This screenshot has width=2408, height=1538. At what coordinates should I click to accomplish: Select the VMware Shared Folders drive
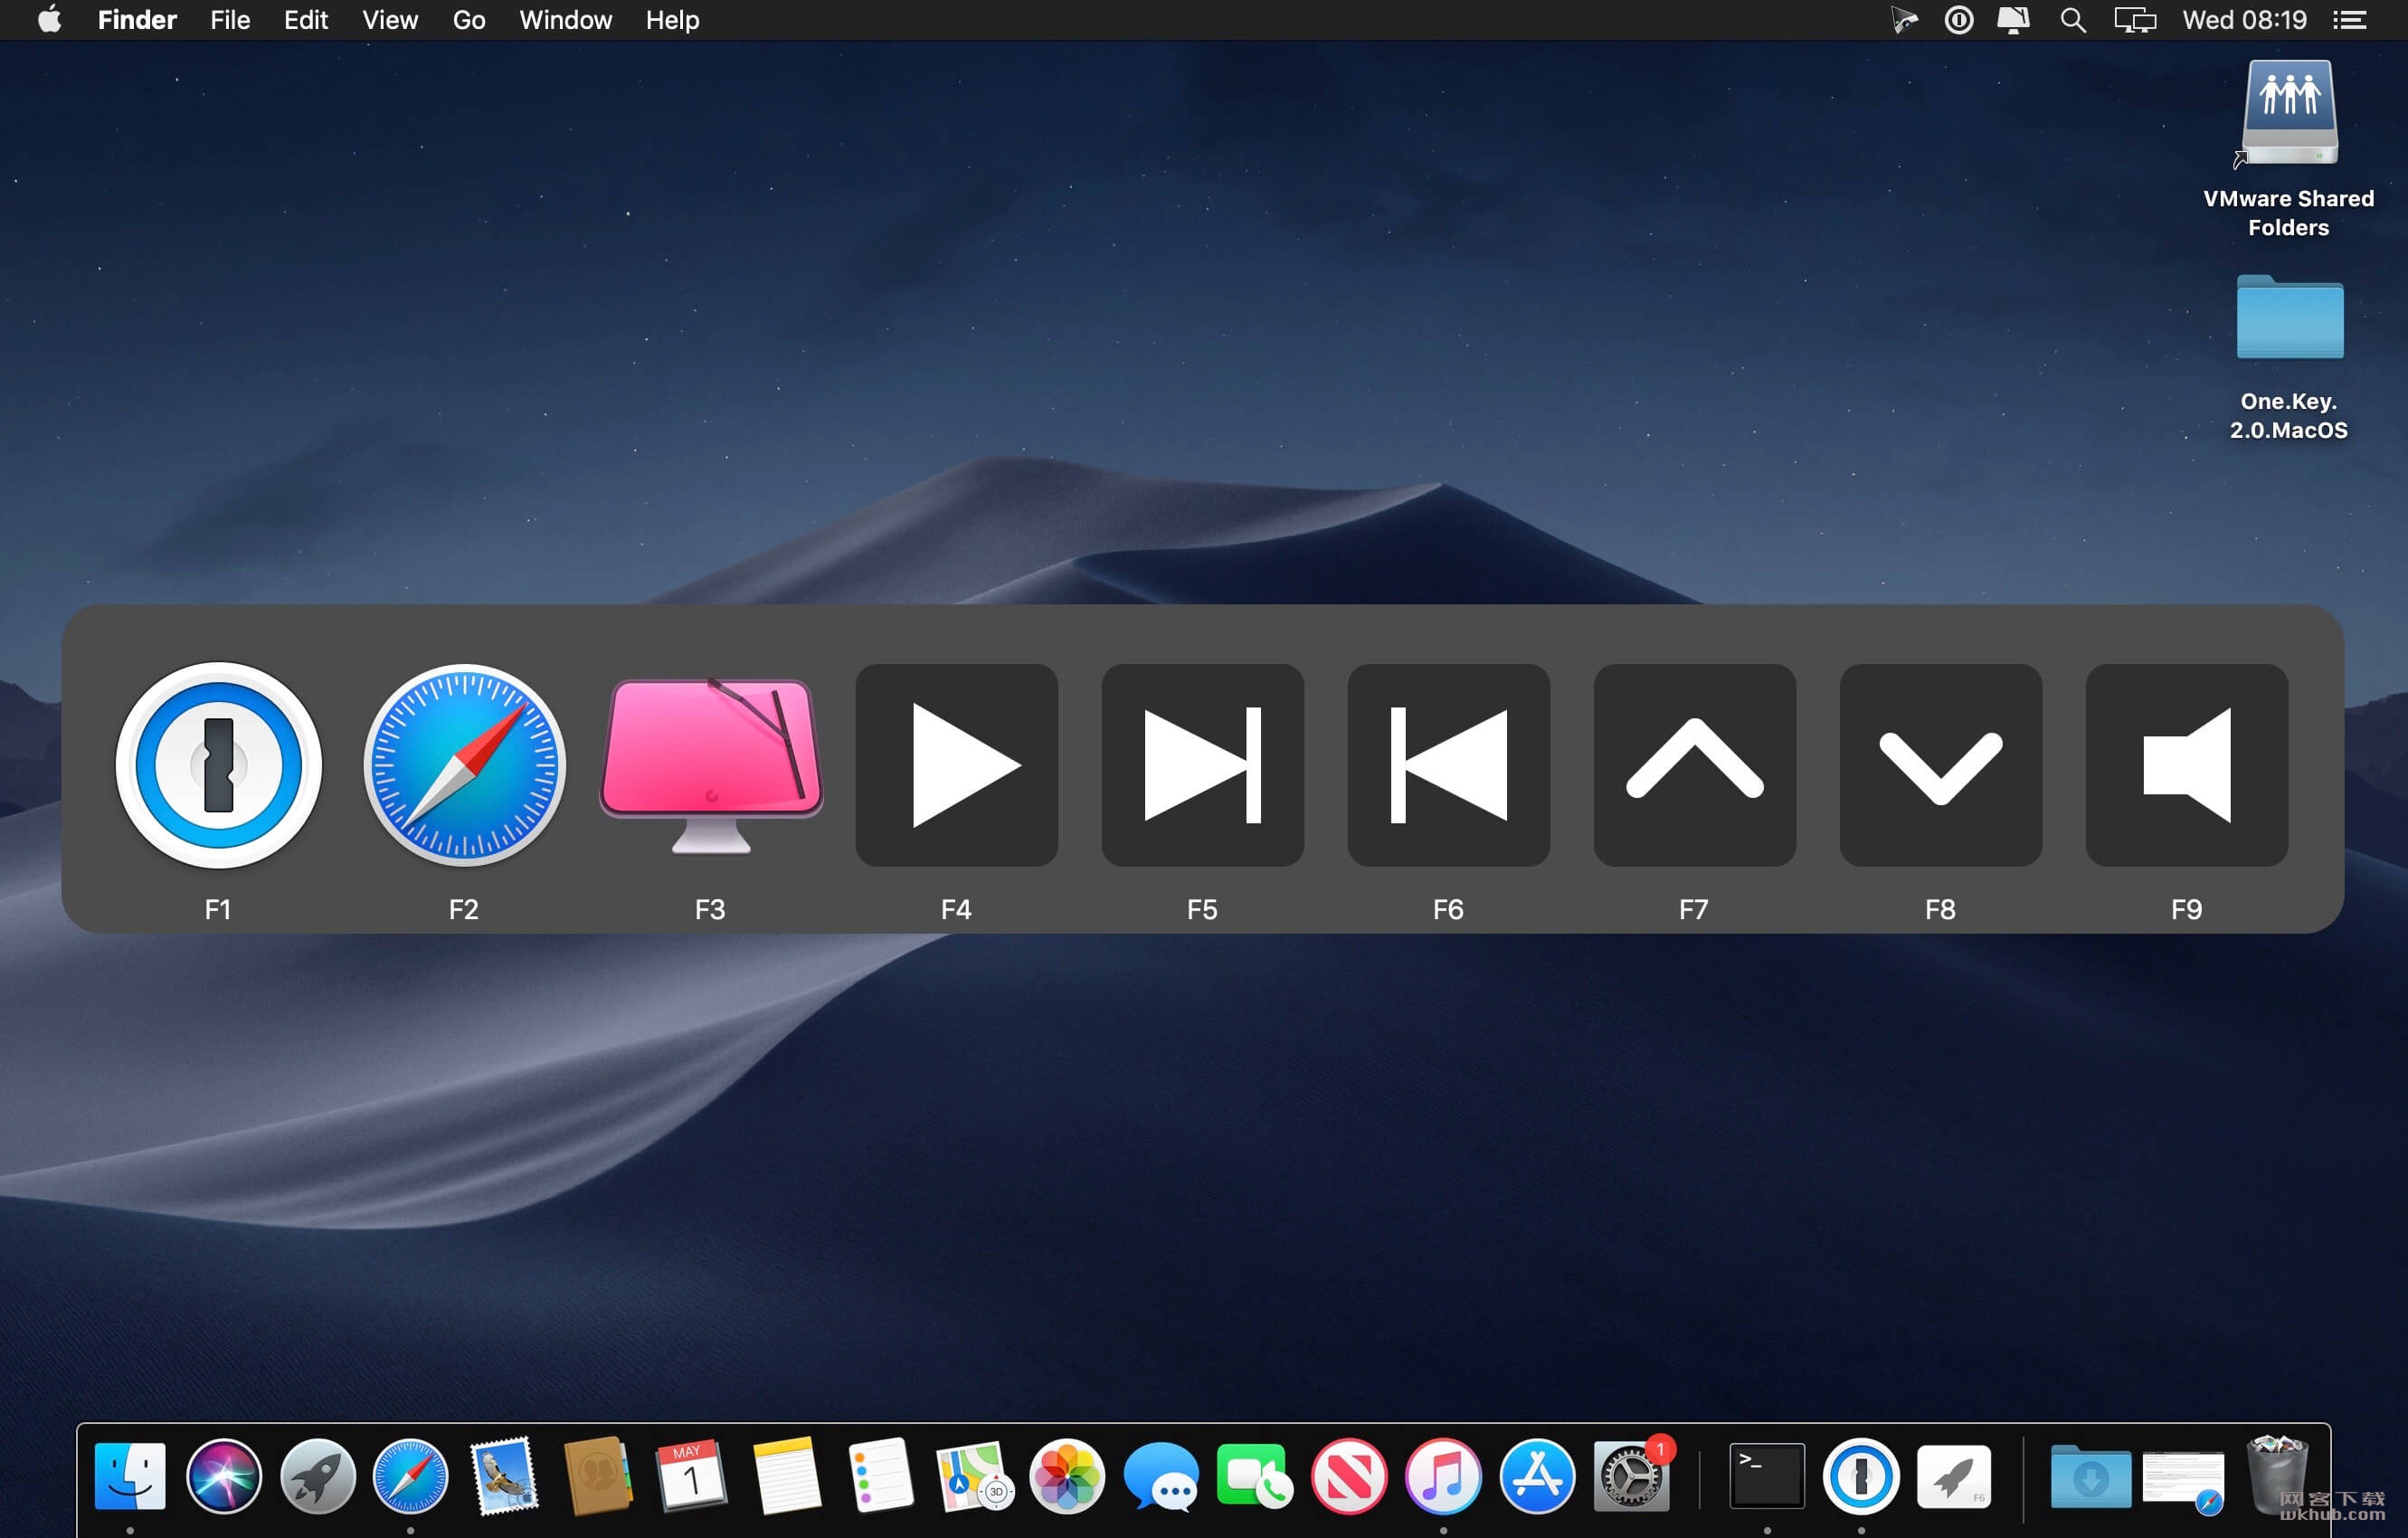click(x=2289, y=113)
